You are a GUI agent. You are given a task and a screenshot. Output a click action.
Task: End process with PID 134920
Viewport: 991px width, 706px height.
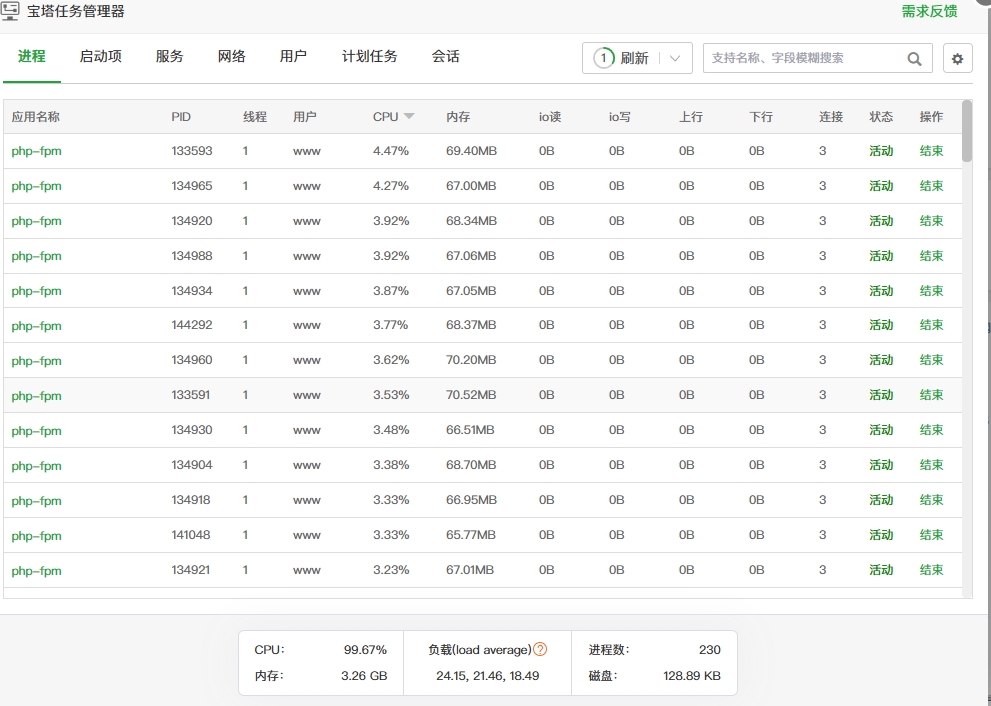click(931, 221)
